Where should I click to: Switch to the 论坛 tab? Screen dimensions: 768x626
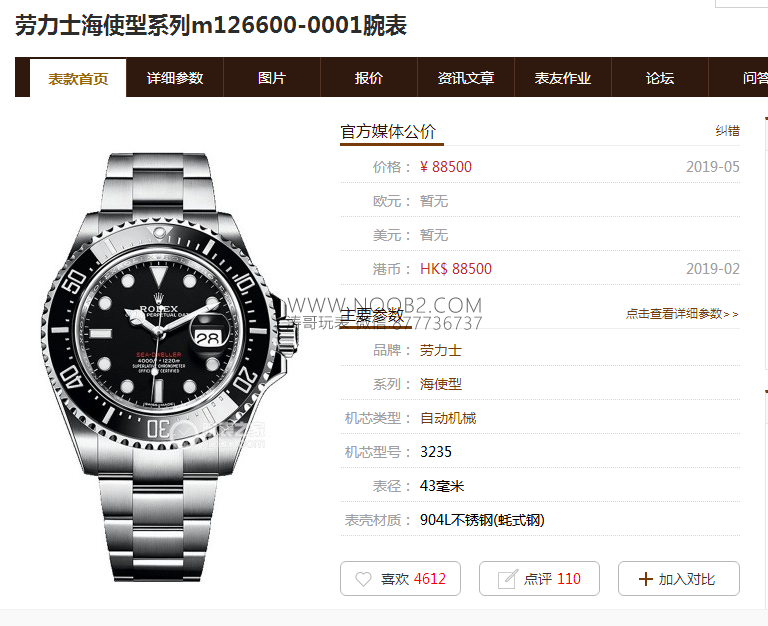[x=660, y=77]
